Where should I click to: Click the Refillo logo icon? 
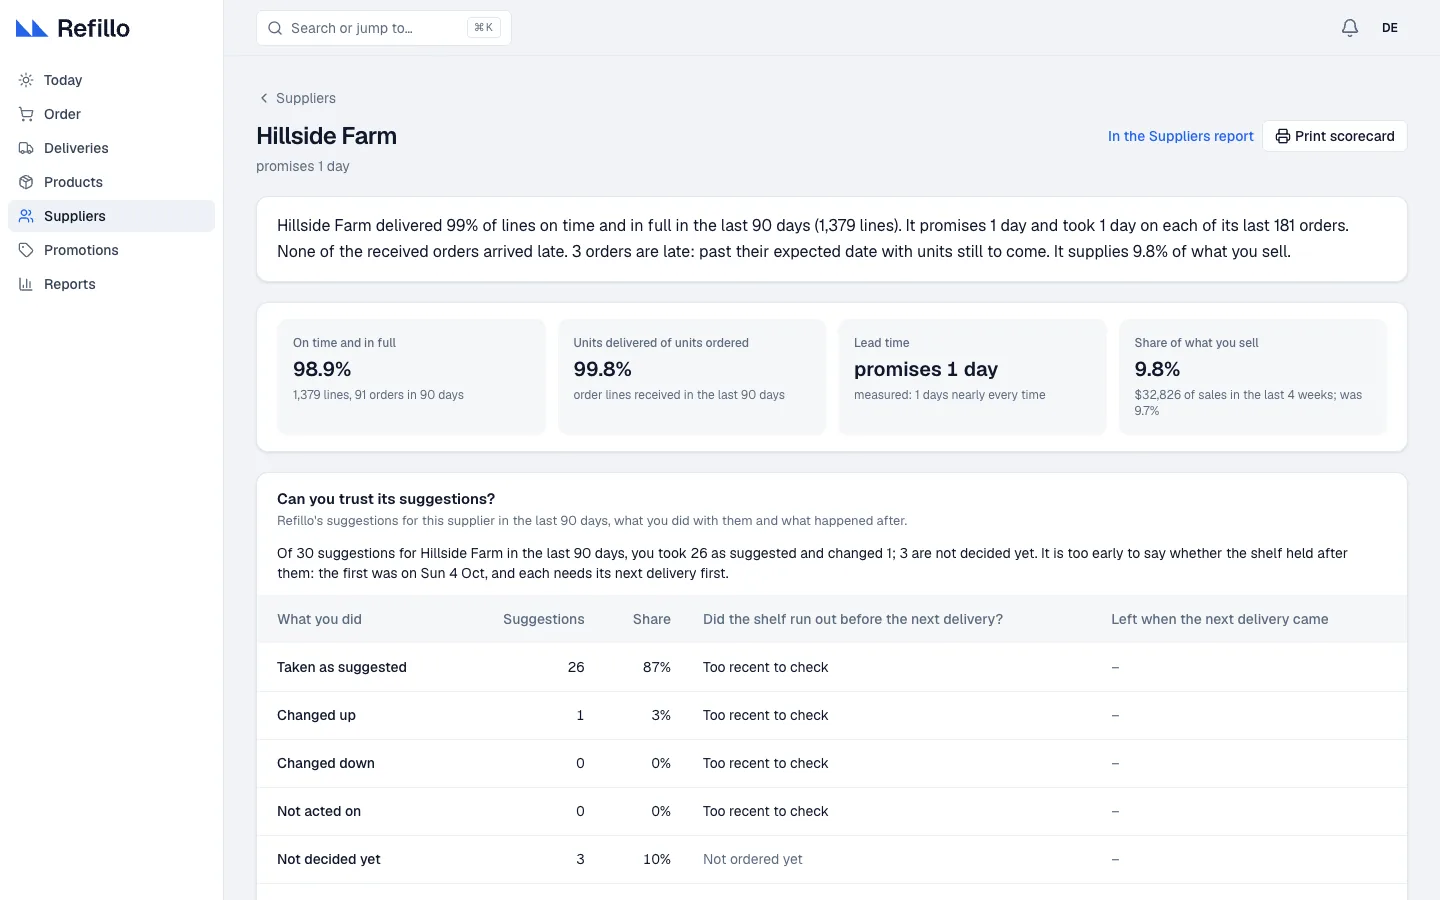tap(32, 28)
